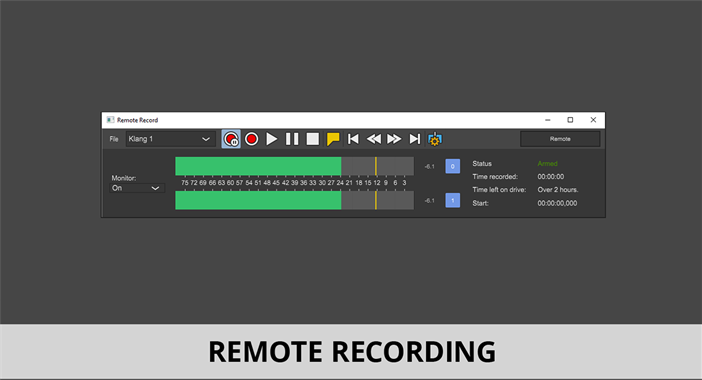
Task: Expand the Monitor On dropdown
Action: pyautogui.click(x=137, y=188)
